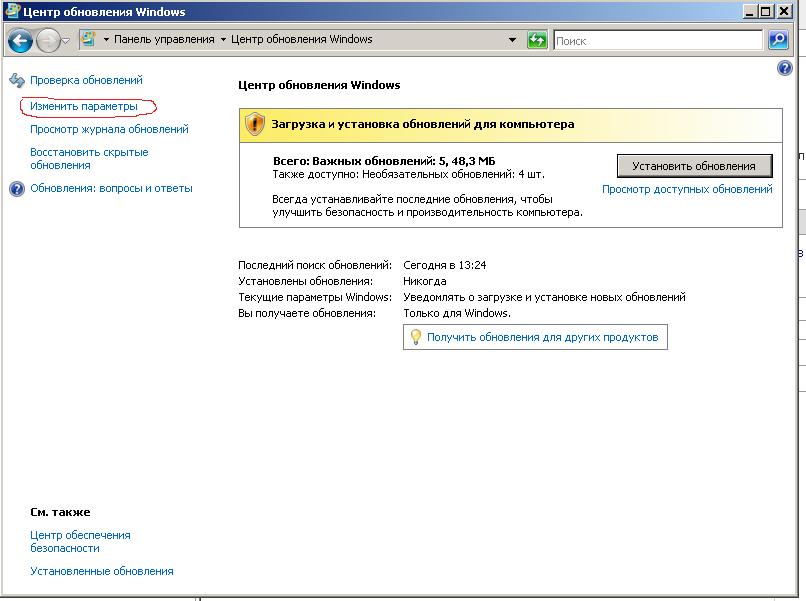Open Help via blue question mark icon
The width and height of the screenshot is (806, 601).
click(x=784, y=68)
